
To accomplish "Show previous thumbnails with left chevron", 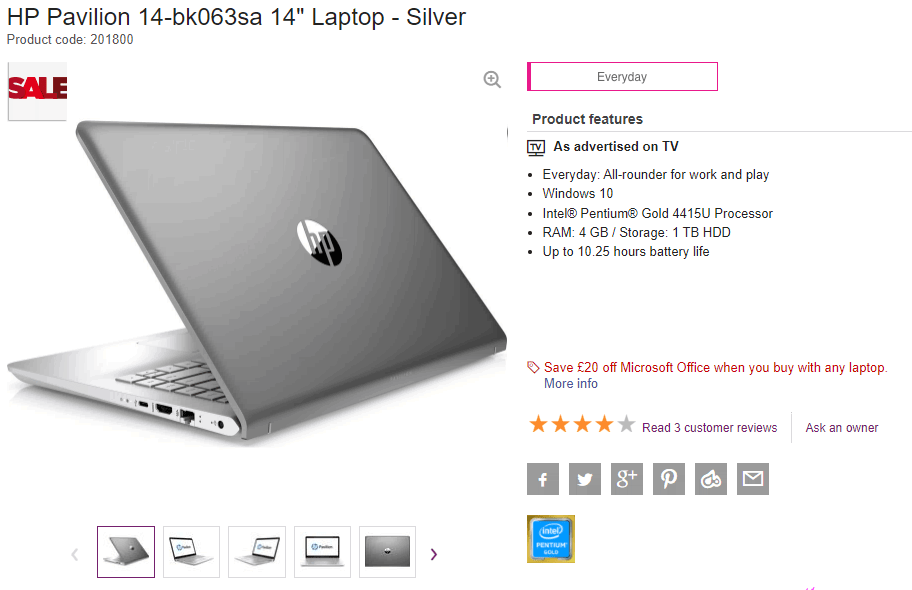I will [74, 554].
